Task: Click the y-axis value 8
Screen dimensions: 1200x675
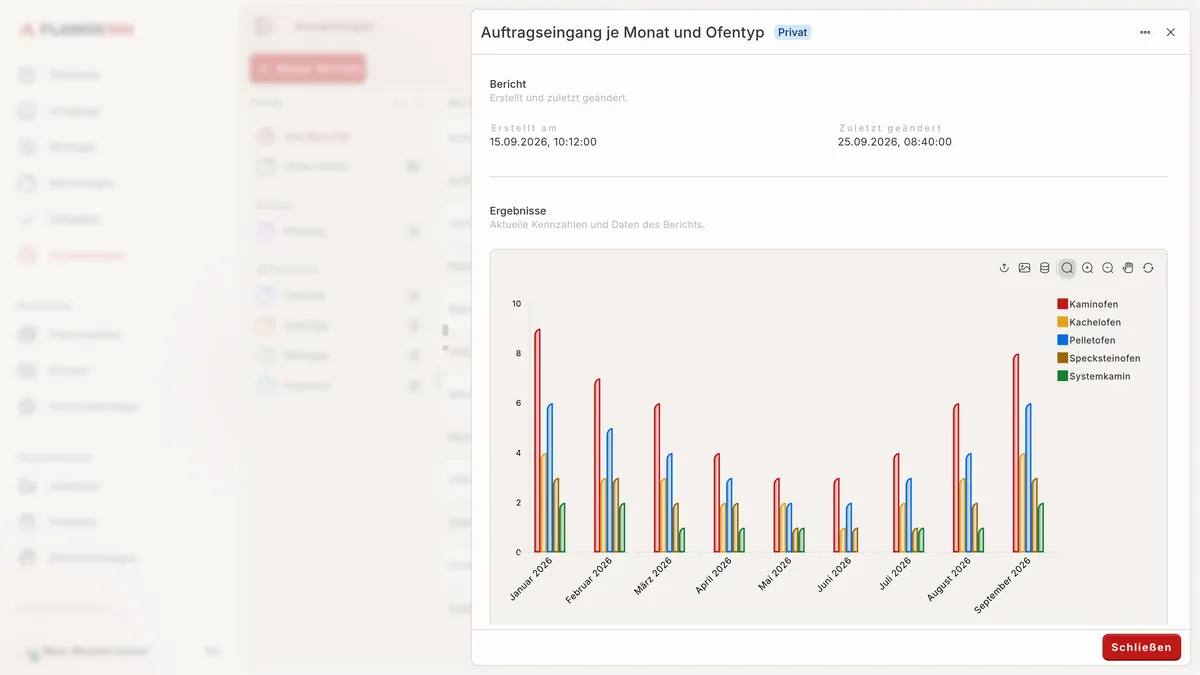Action: tap(518, 354)
